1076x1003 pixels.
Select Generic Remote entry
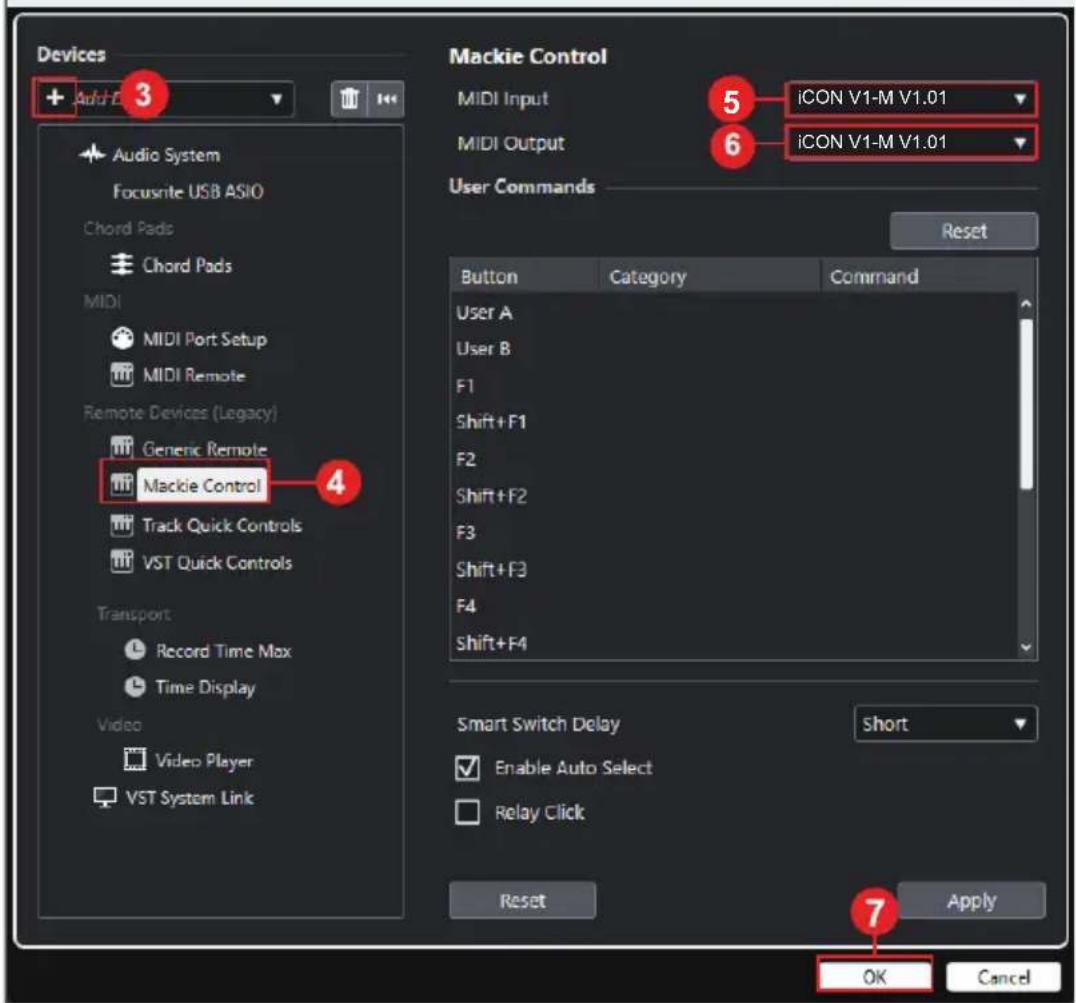204,449
